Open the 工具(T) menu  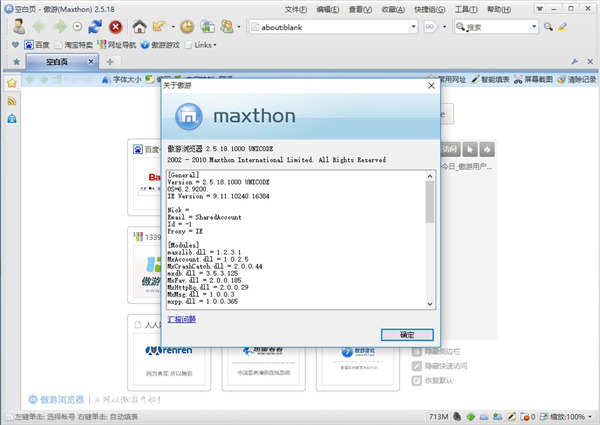[466, 9]
